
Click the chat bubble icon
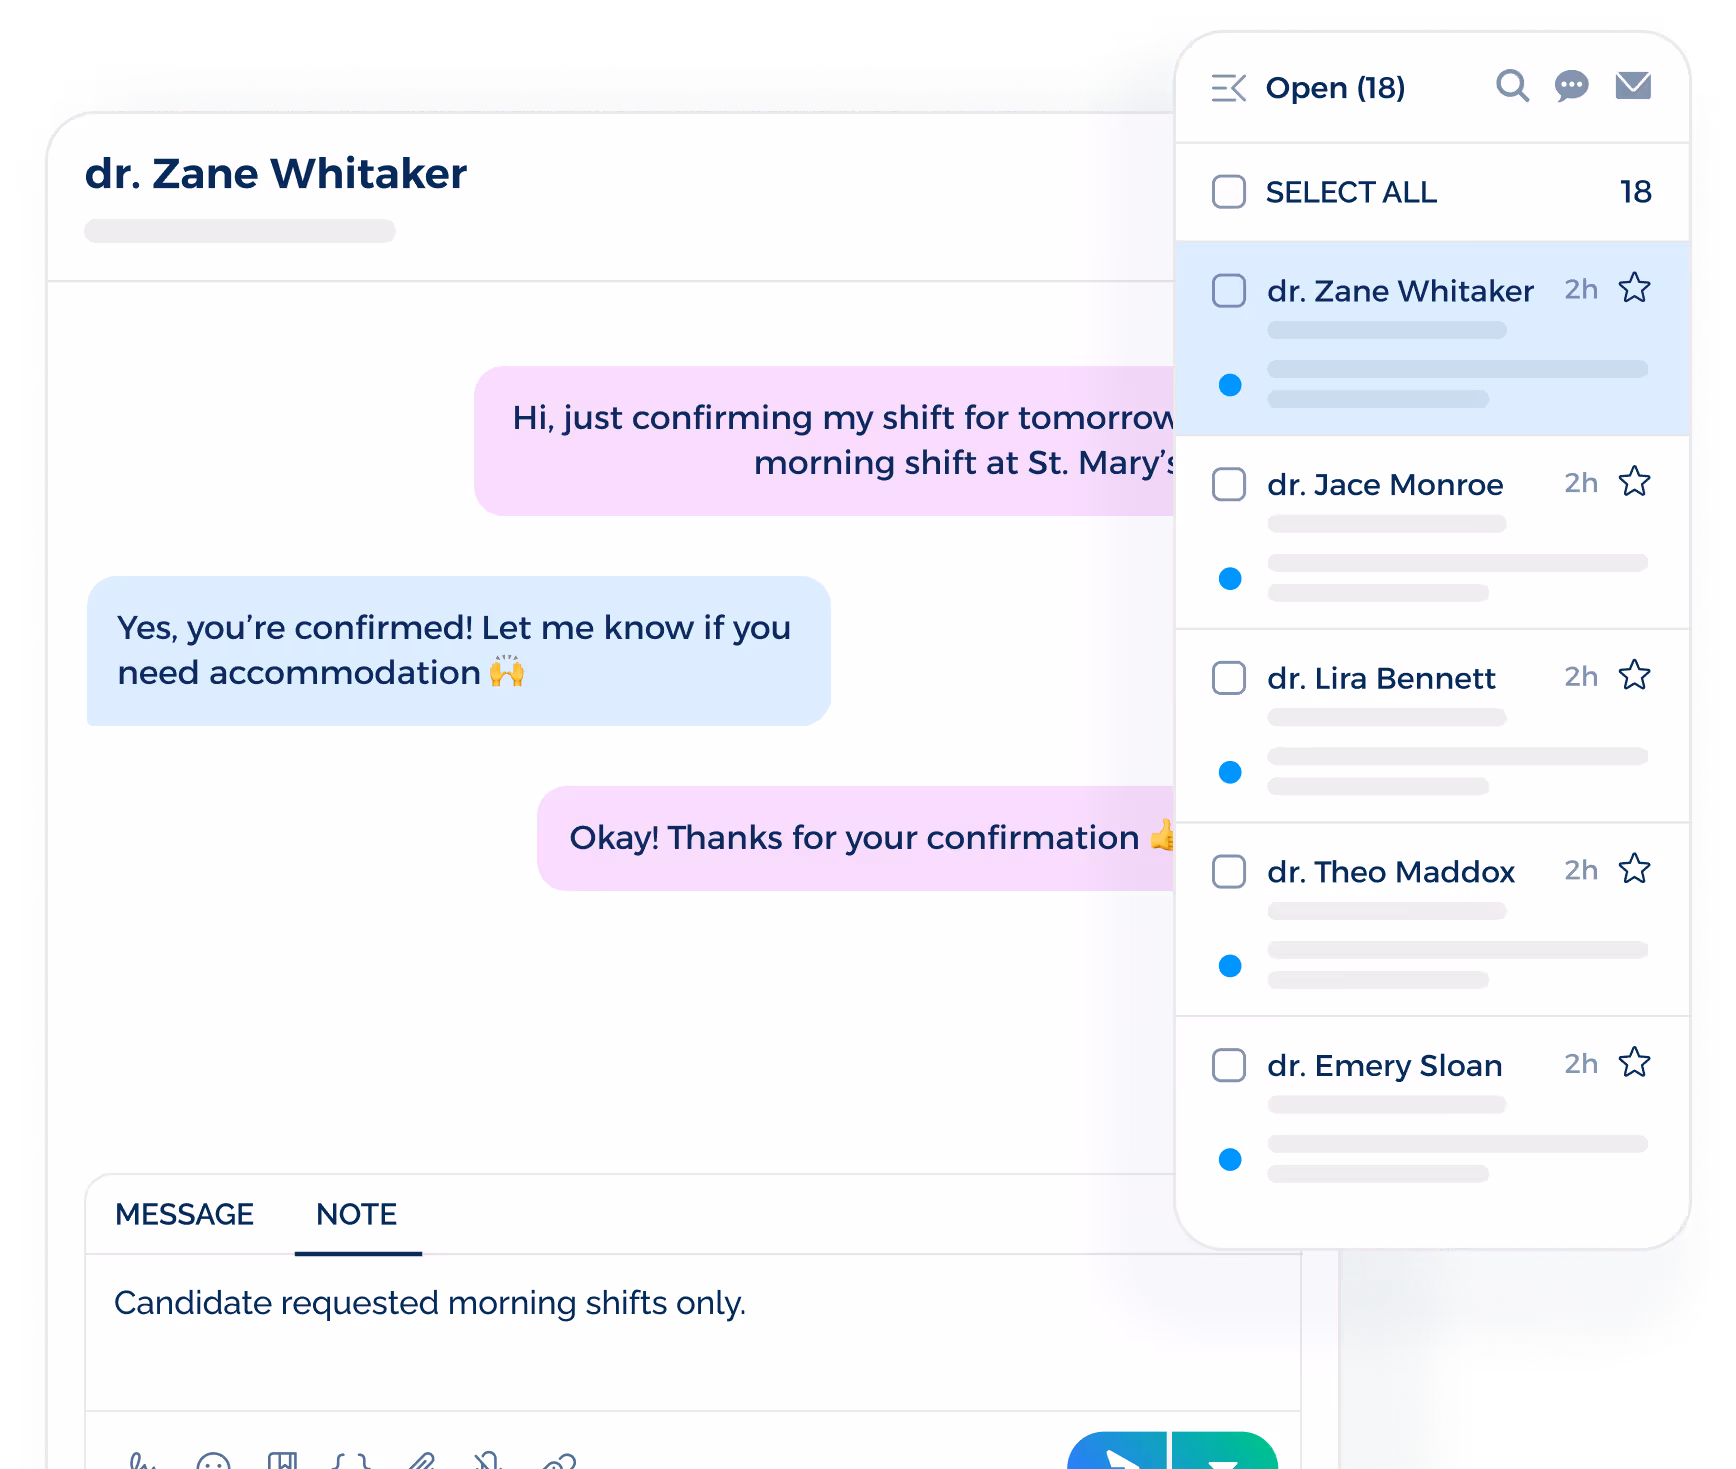pos(1572,86)
